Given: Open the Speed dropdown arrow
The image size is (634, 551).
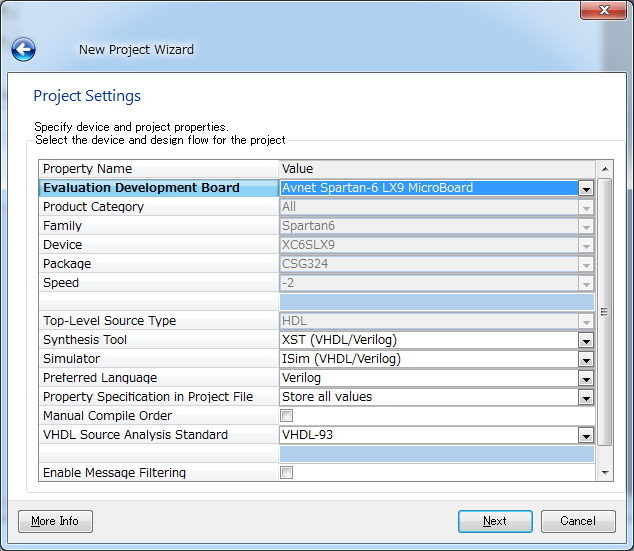Looking at the screenshot, I should [x=586, y=283].
